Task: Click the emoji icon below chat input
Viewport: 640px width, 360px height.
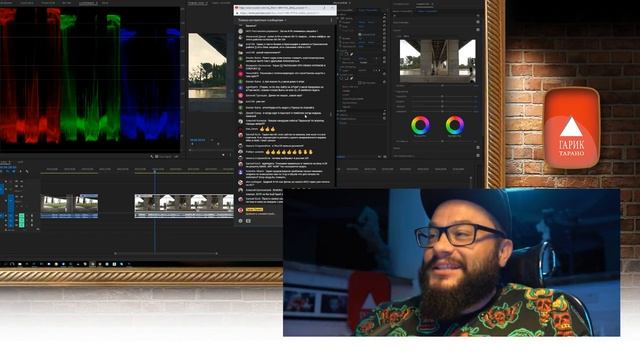Action: coord(240,221)
